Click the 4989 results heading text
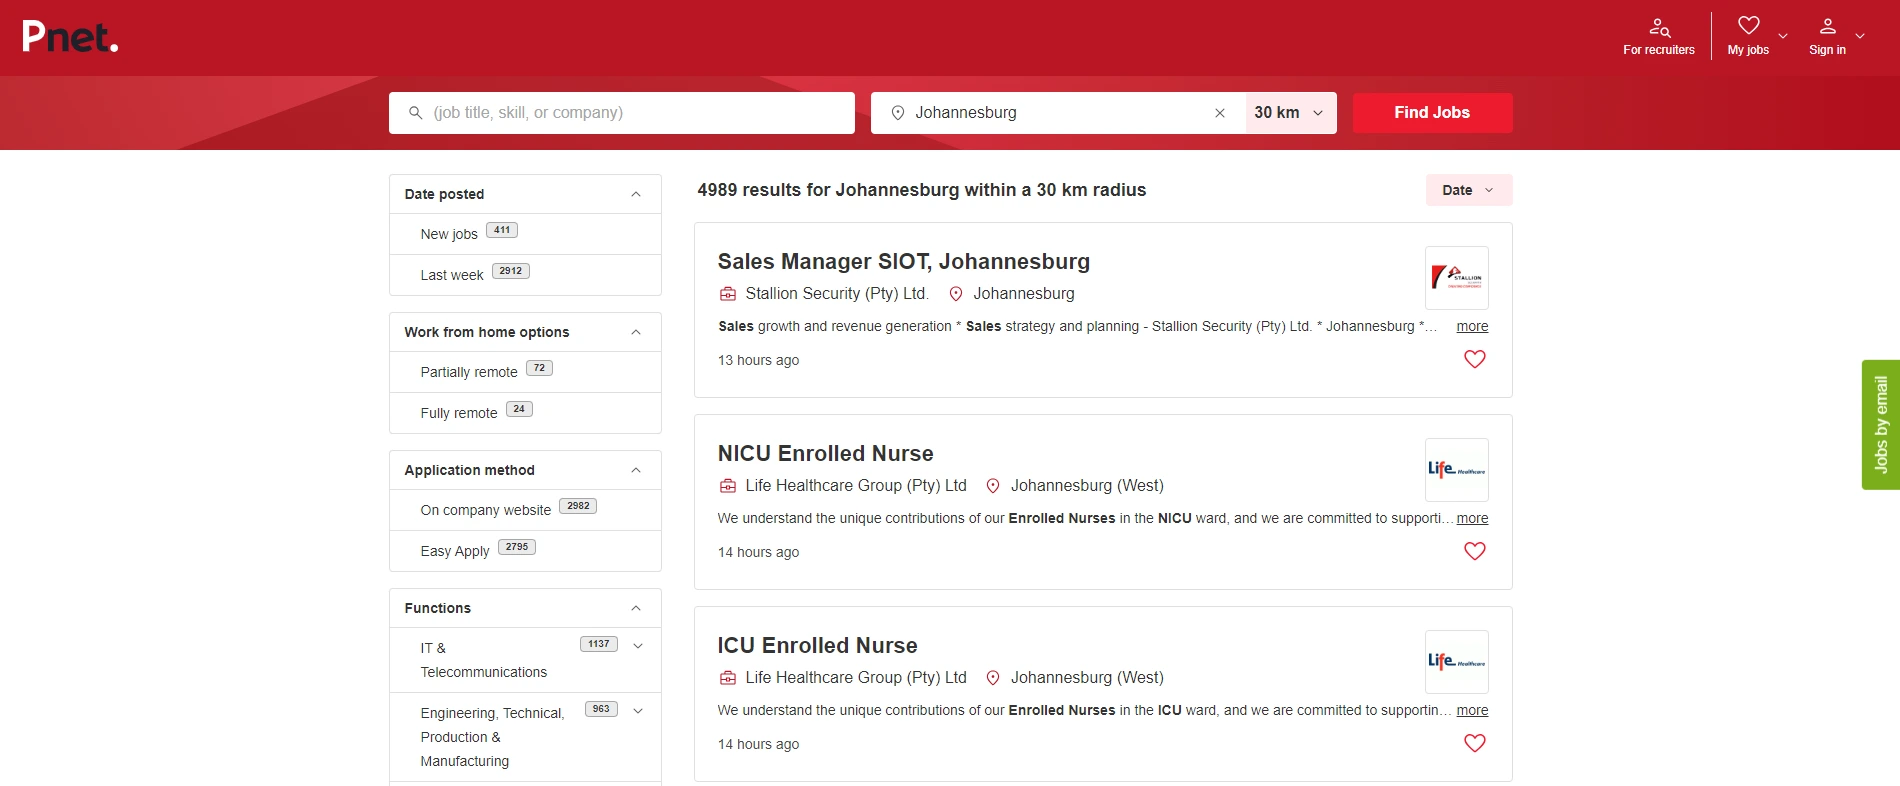This screenshot has height=786, width=1900. [922, 190]
